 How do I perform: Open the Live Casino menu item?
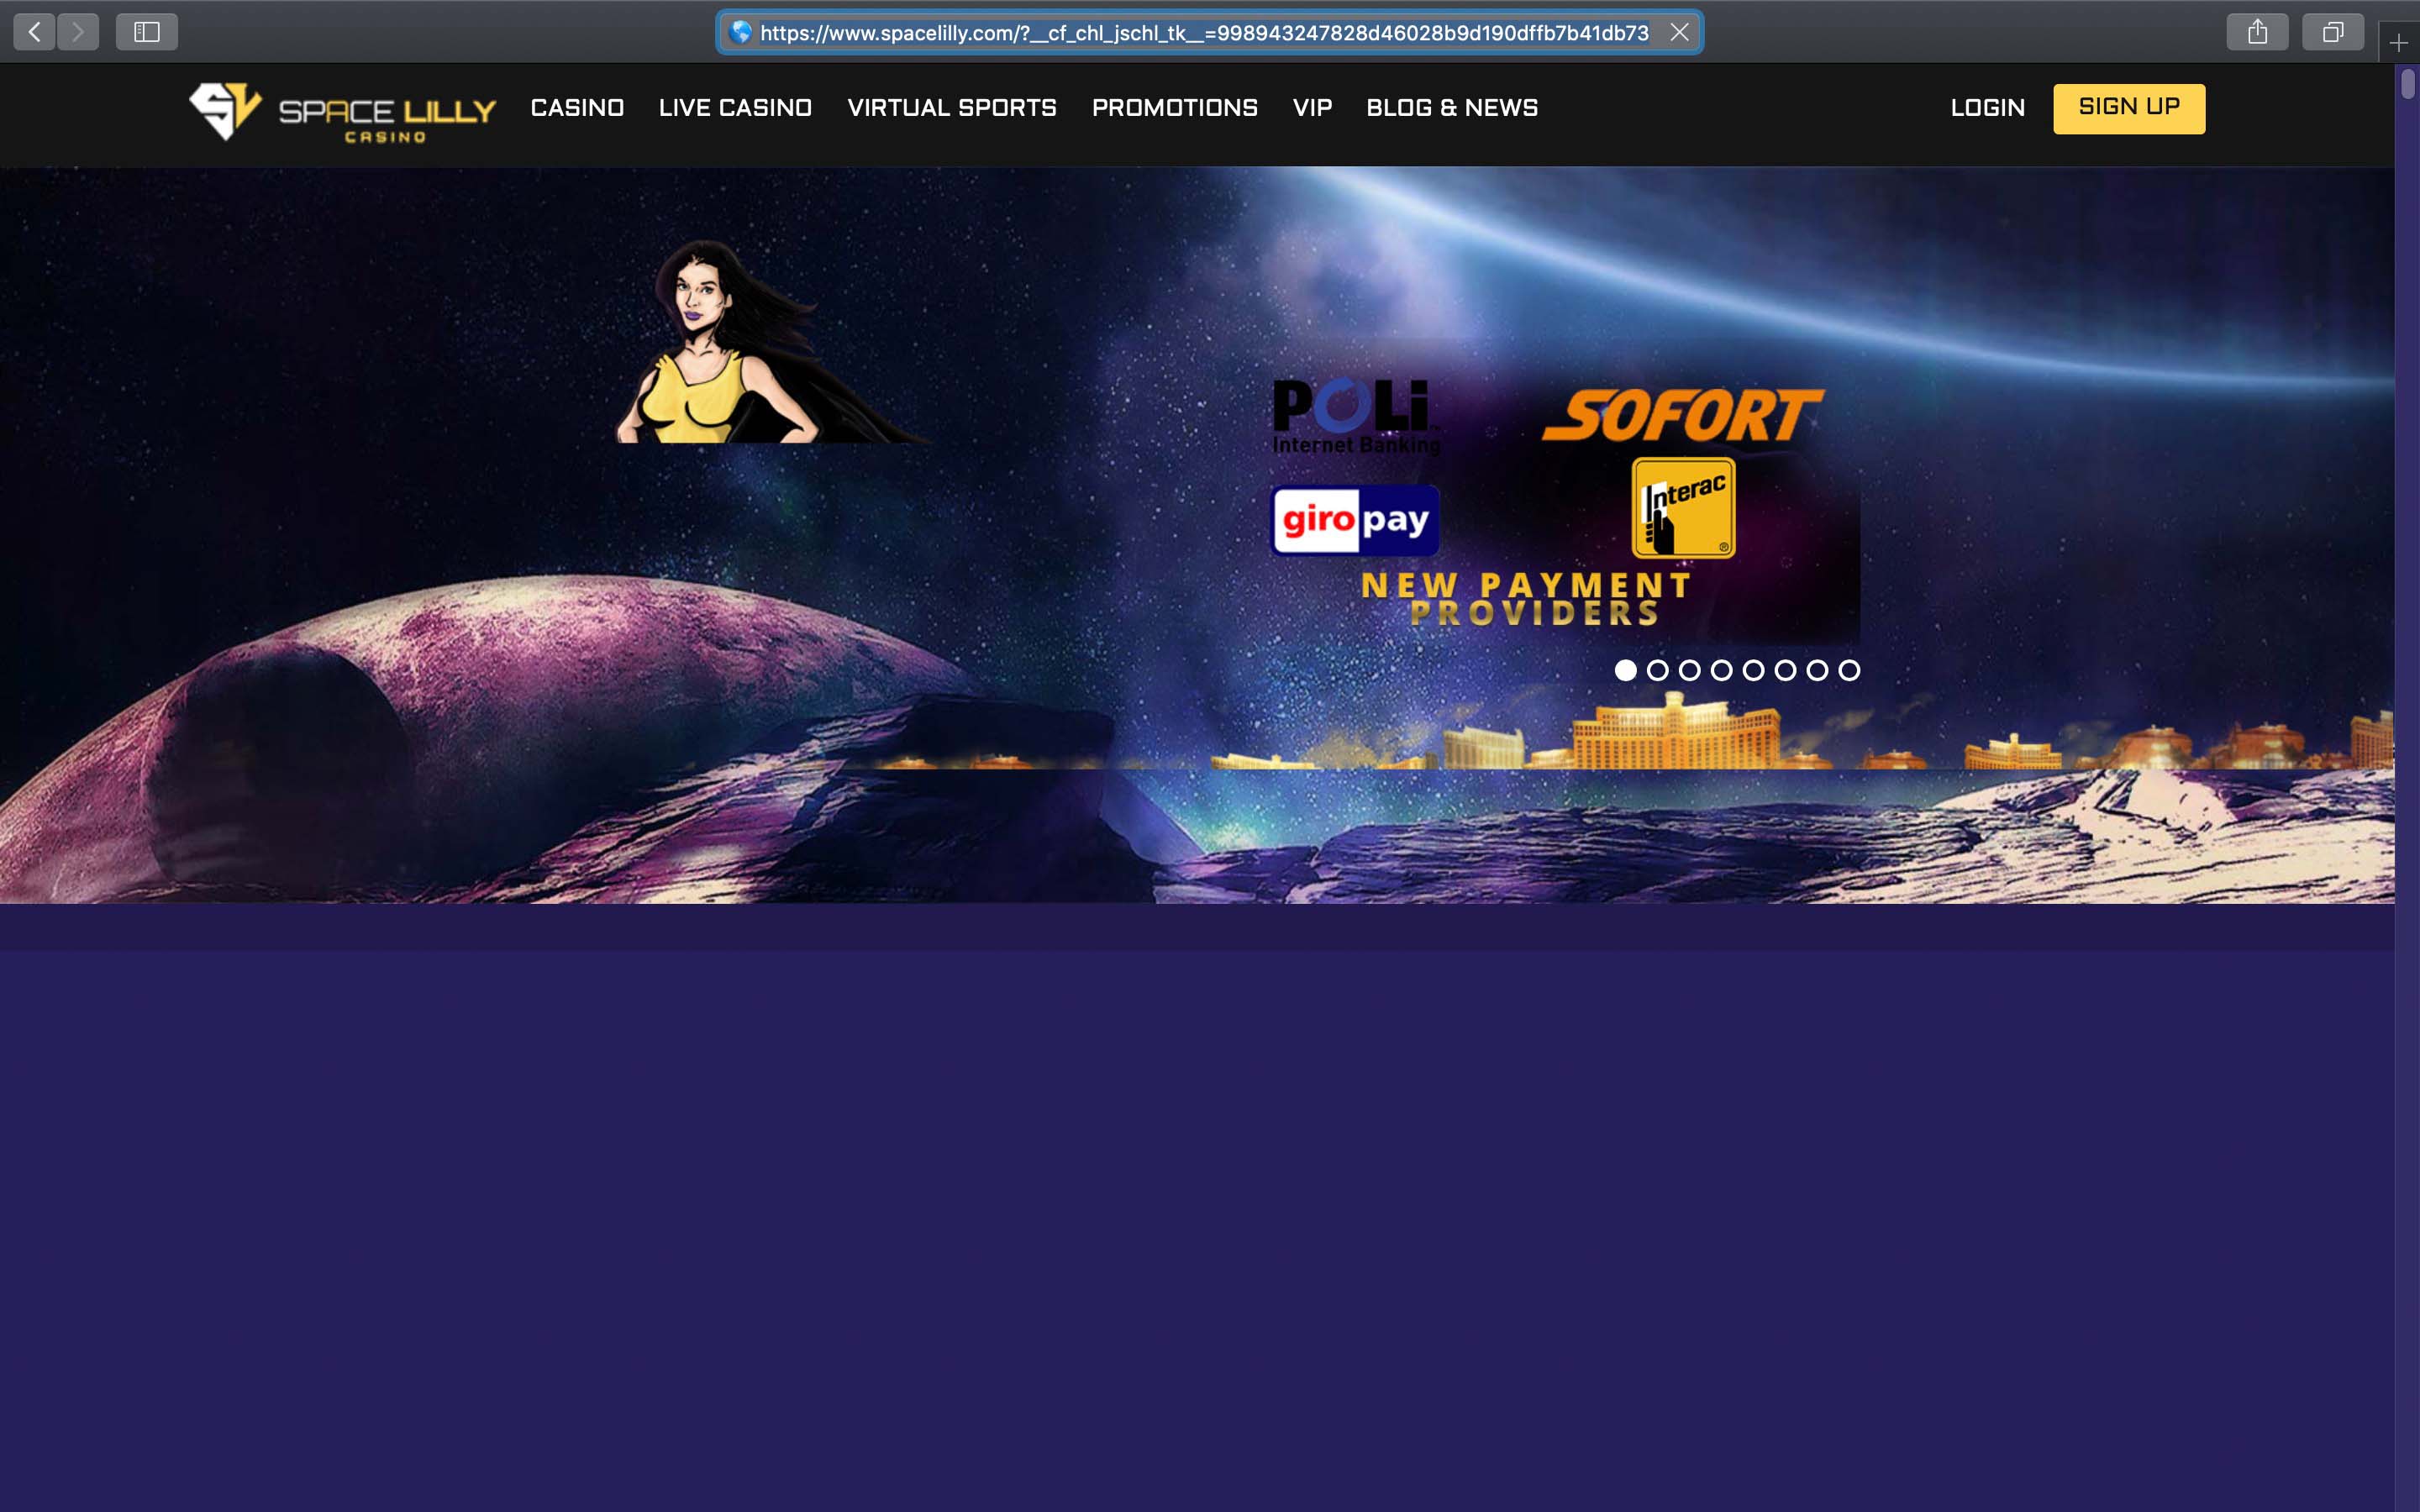point(735,108)
